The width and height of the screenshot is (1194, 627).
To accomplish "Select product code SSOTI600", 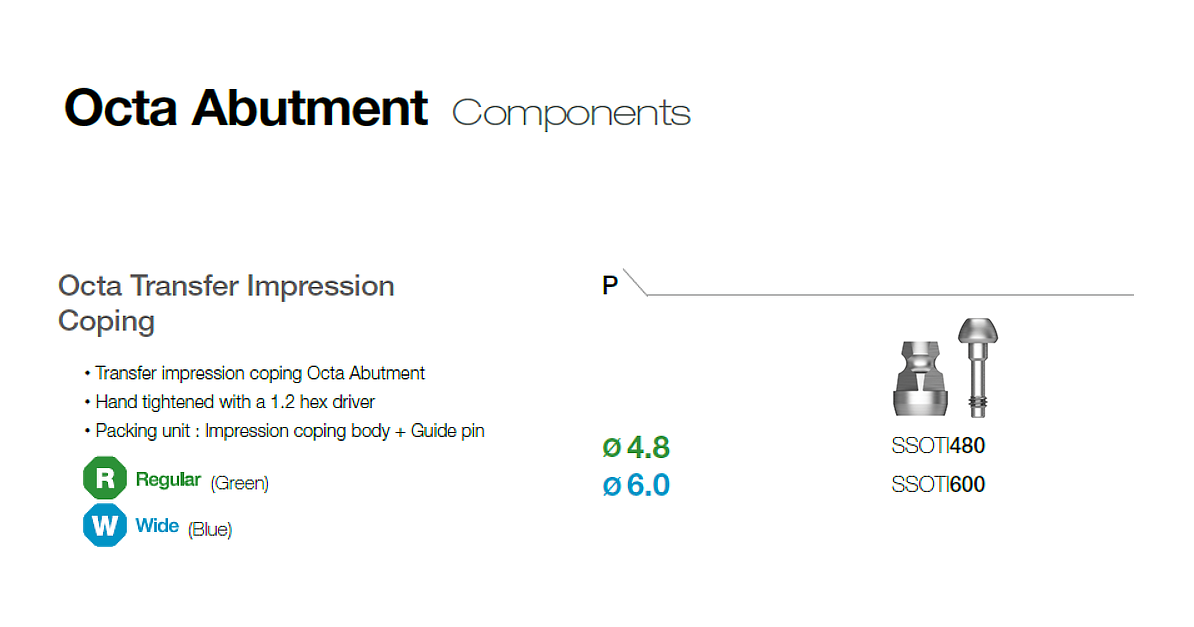I will pyautogui.click(x=937, y=485).
